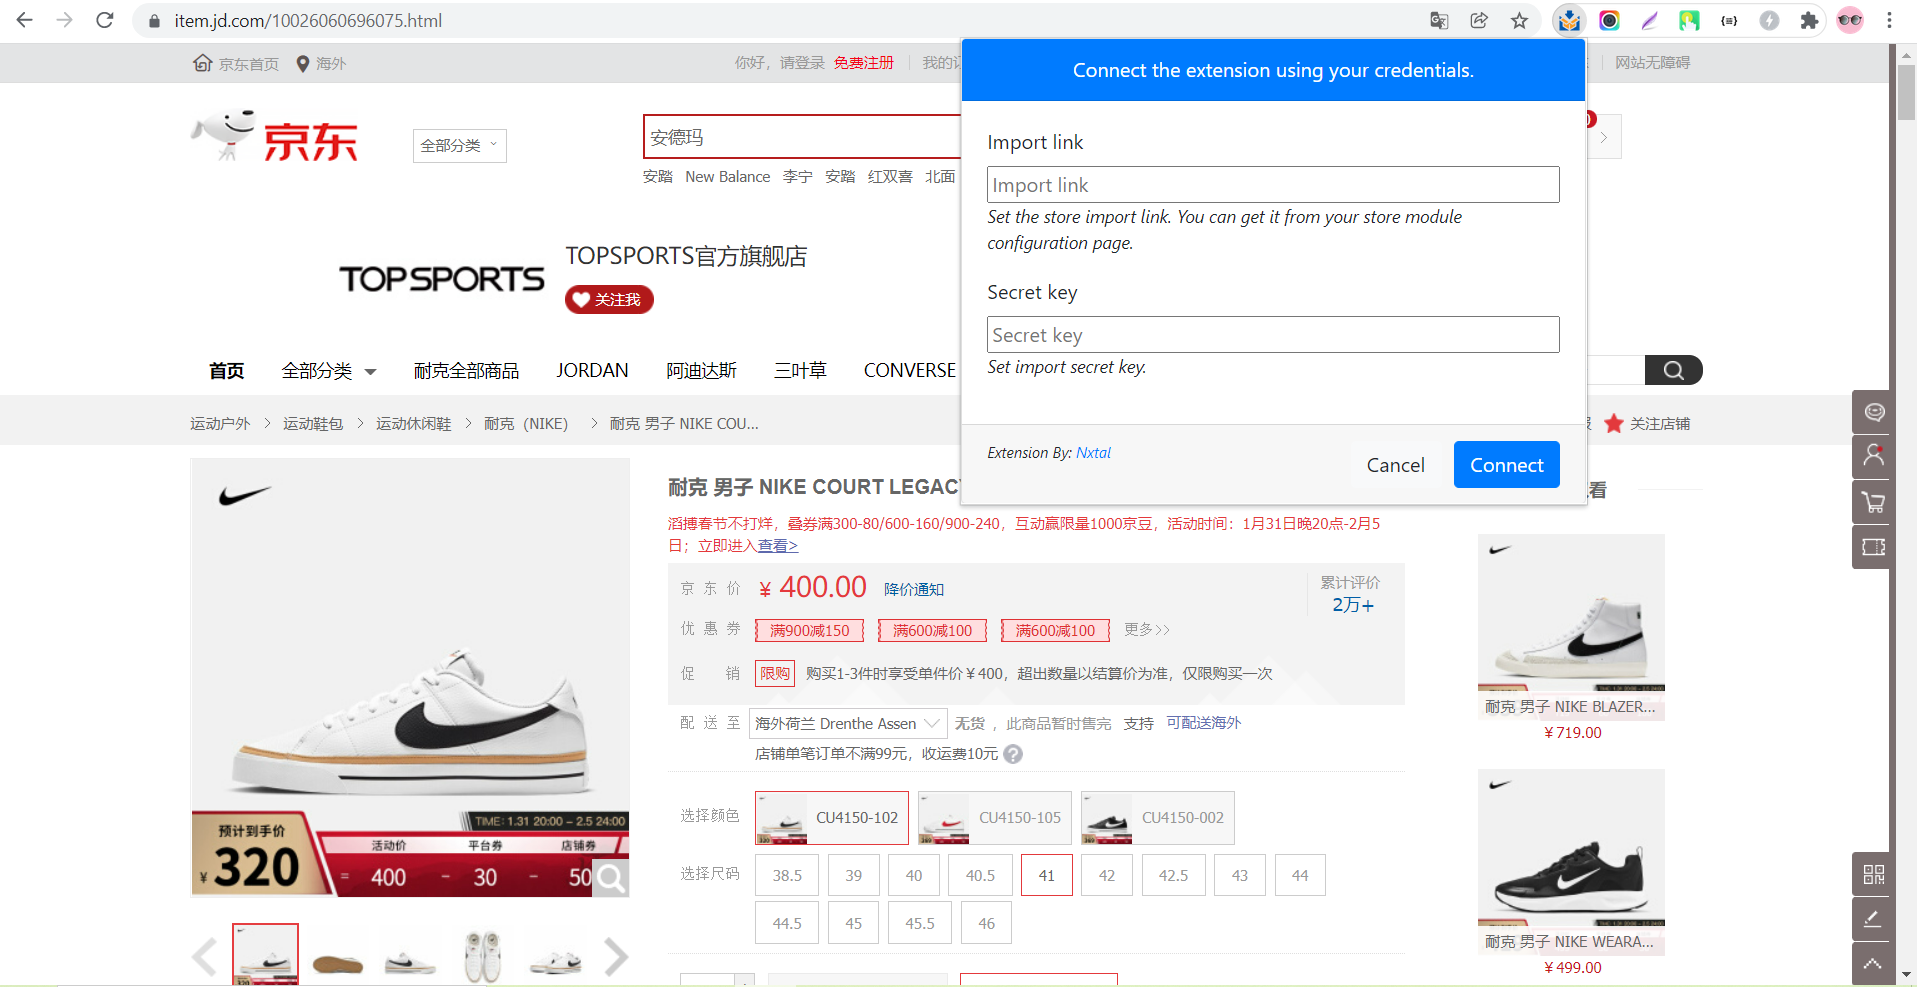
Task: Show next product thumbnails with right arrow
Action: pos(616,957)
